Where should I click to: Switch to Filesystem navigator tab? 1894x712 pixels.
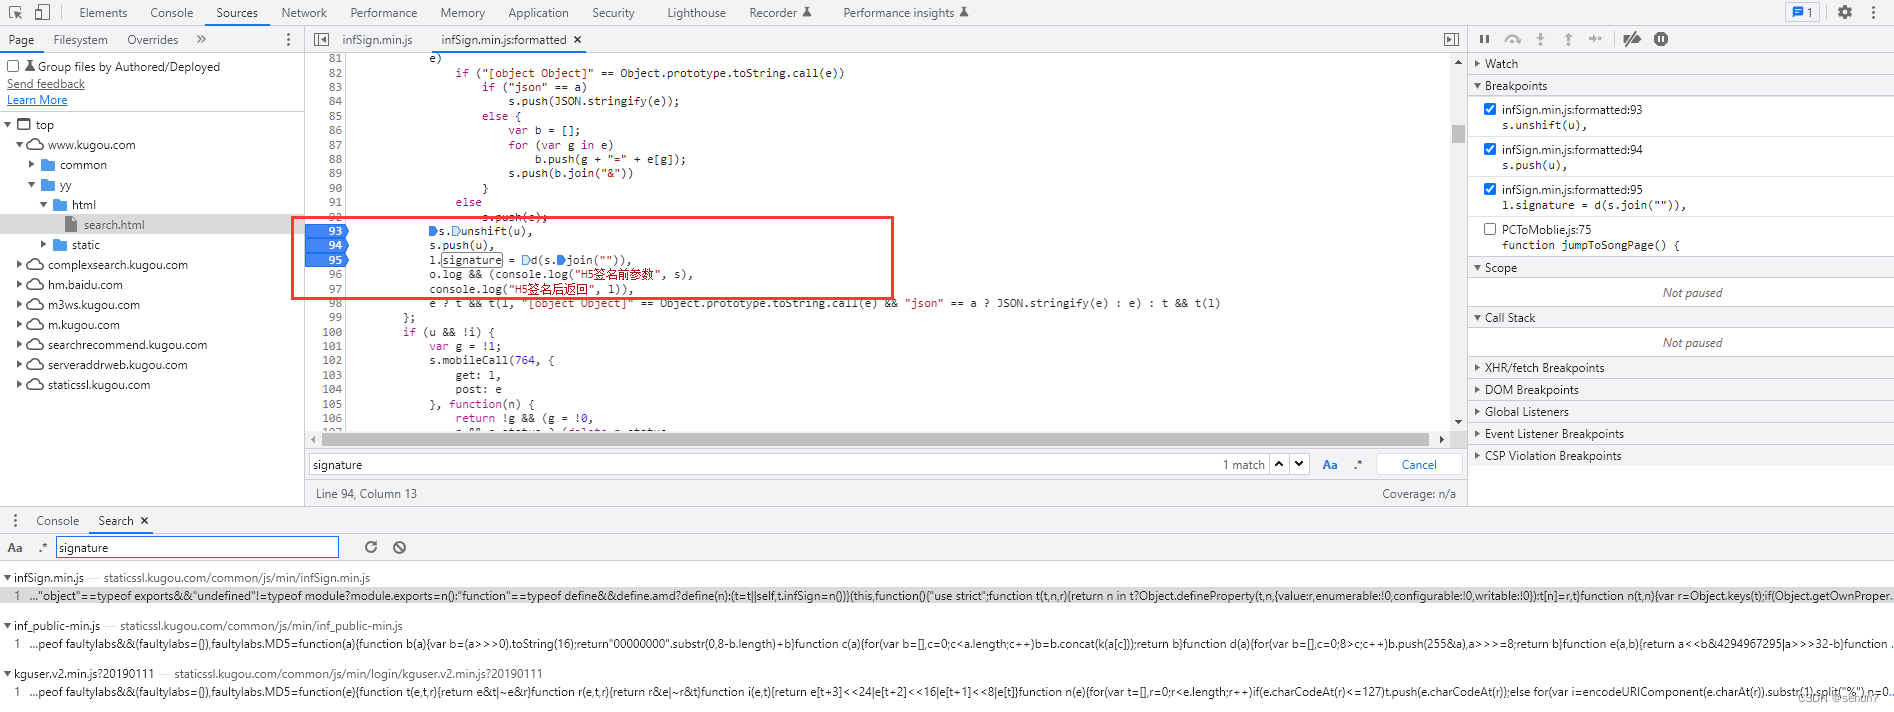80,40
